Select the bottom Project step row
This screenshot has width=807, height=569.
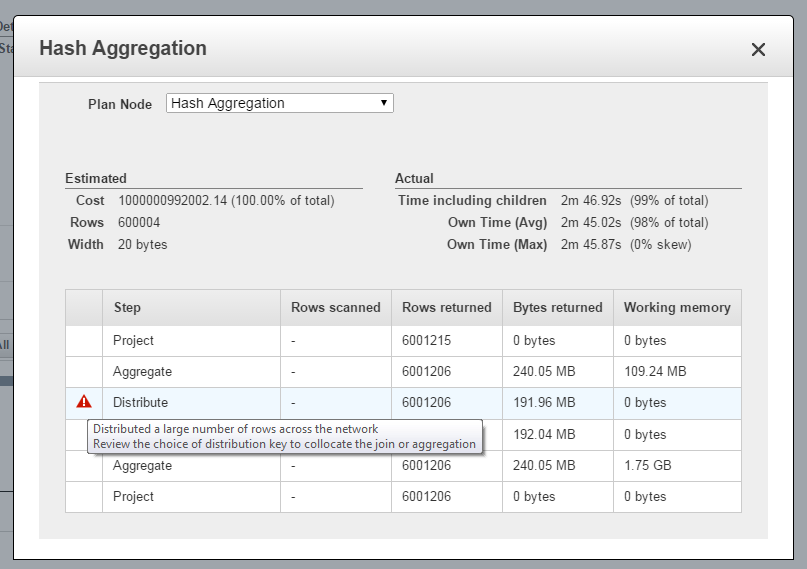(133, 496)
